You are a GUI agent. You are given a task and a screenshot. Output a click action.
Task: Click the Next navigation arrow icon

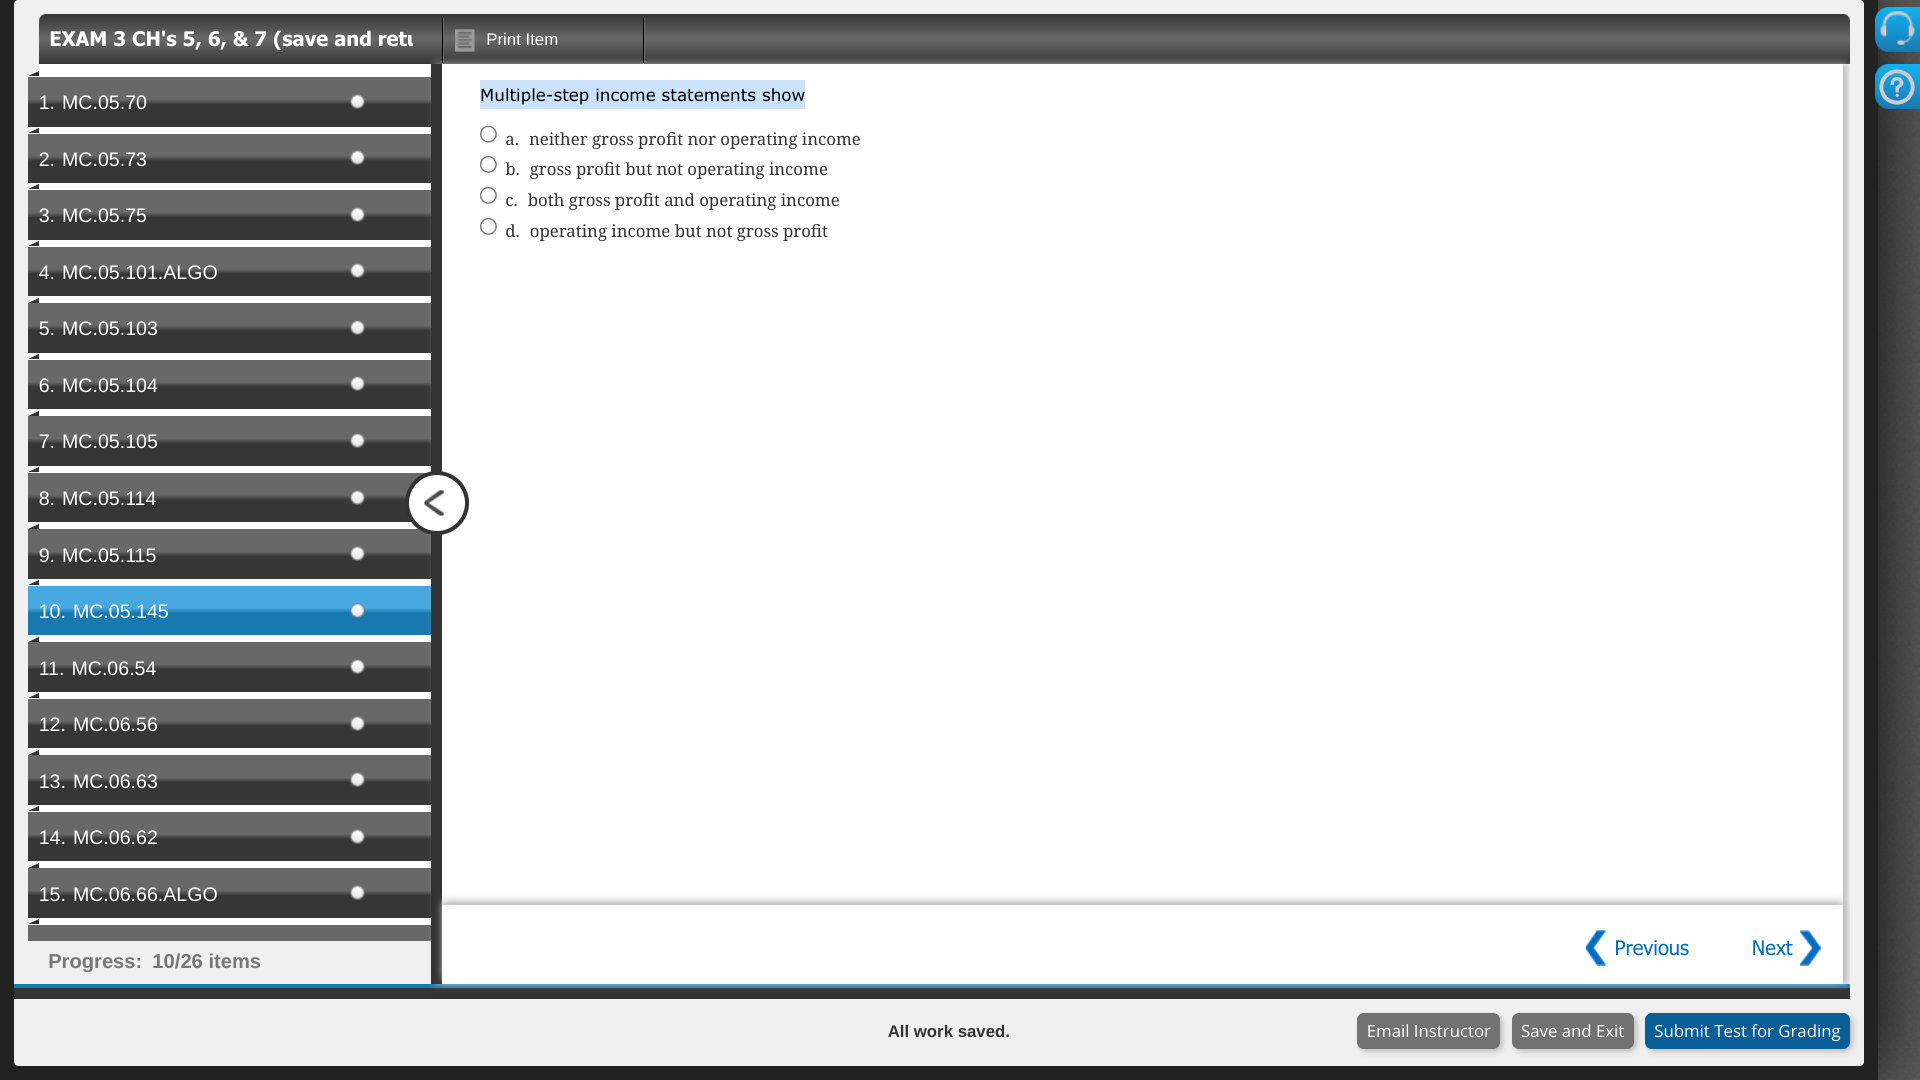pyautogui.click(x=1812, y=947)
